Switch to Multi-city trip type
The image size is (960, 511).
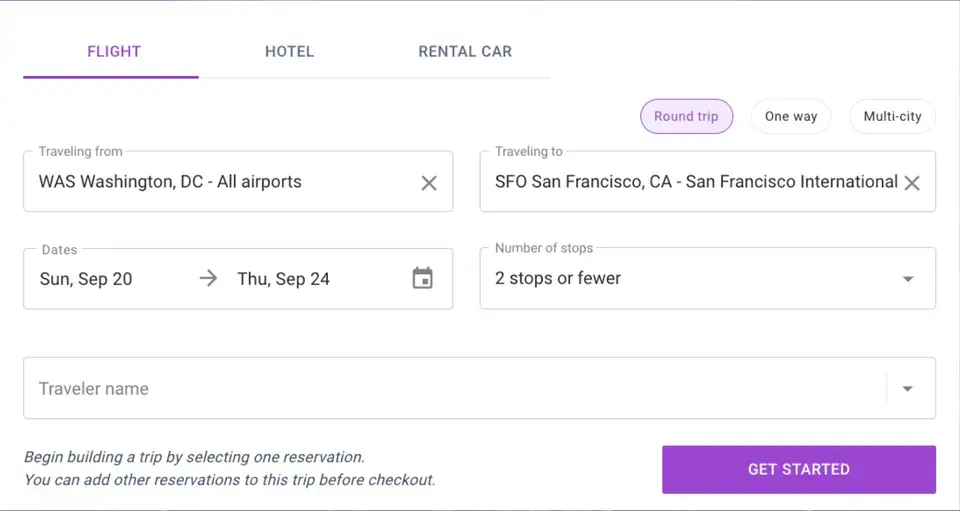[892, 116]
